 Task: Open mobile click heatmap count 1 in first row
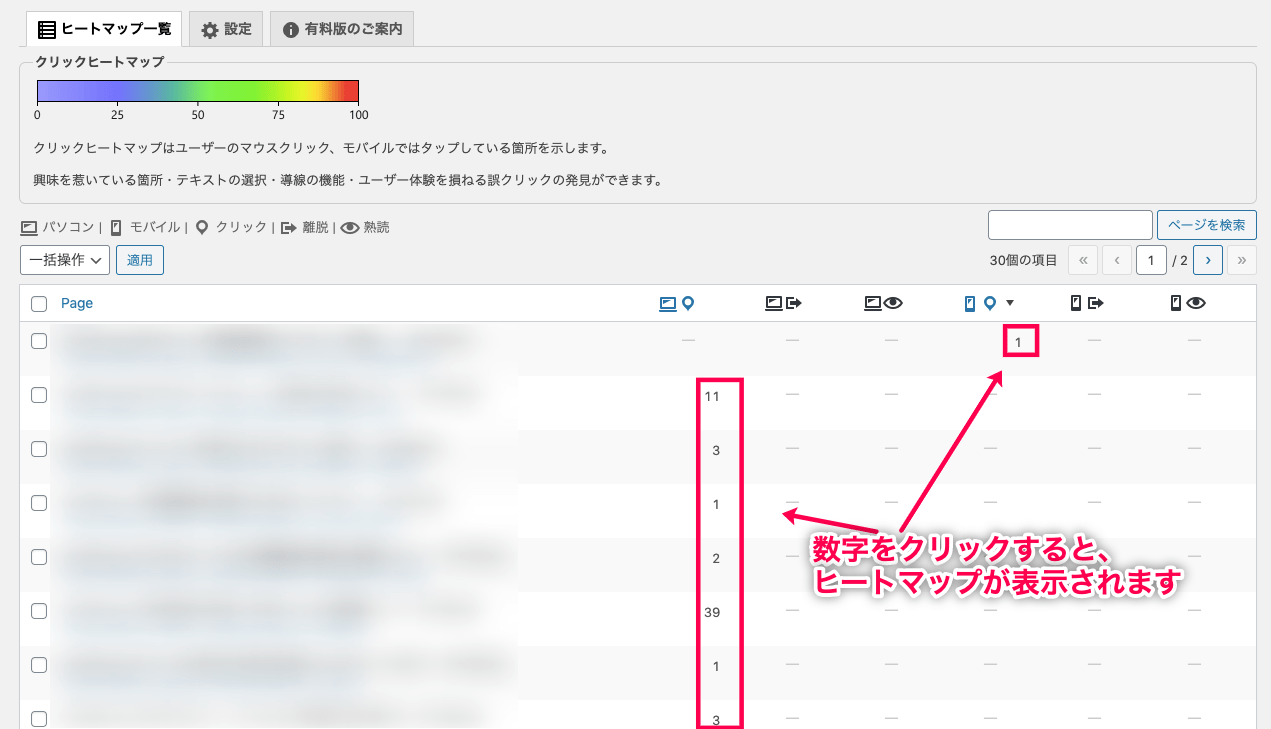pyautogui.click(x=1018, y=343)
